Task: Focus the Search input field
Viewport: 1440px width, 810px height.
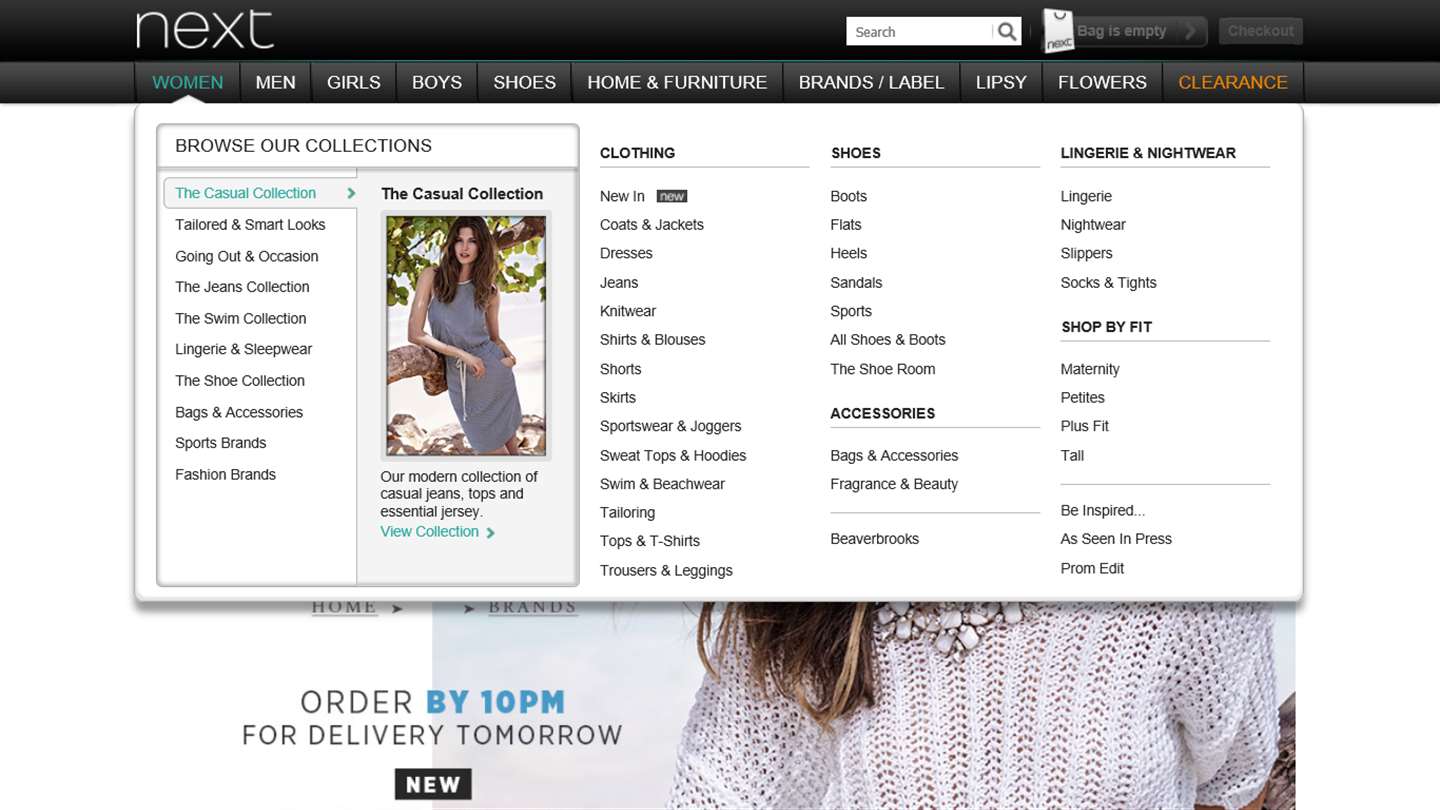Action: coord(921,32)
